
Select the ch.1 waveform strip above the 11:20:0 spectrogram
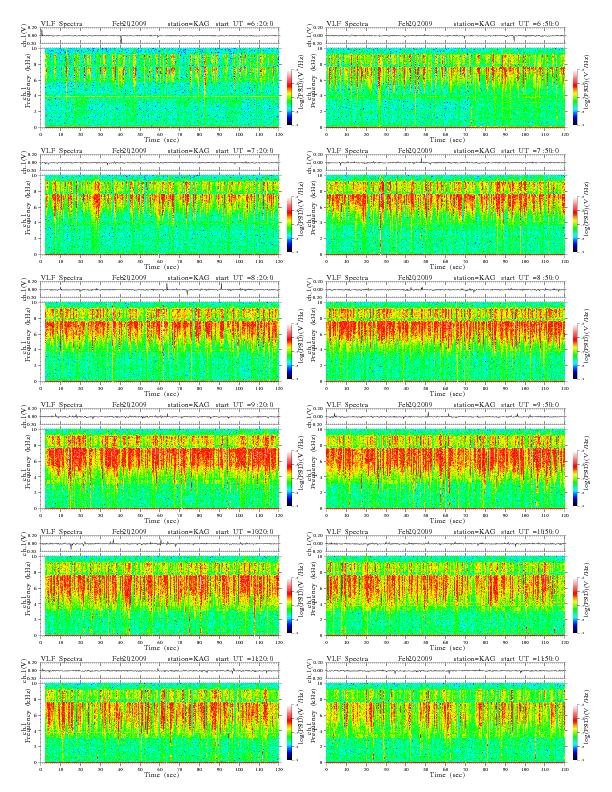pos(160,671)
